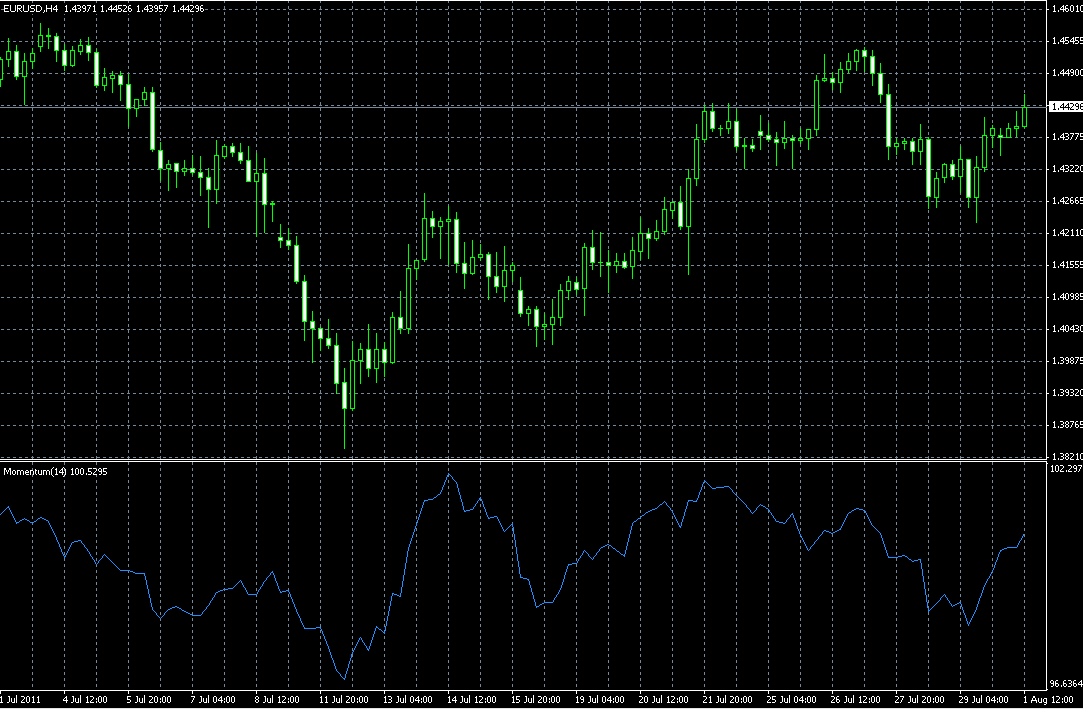Click the 1.43220 price axis label
Image resolution: width=1083 pixels, height=709 pixels.
tap(1066, 168)
